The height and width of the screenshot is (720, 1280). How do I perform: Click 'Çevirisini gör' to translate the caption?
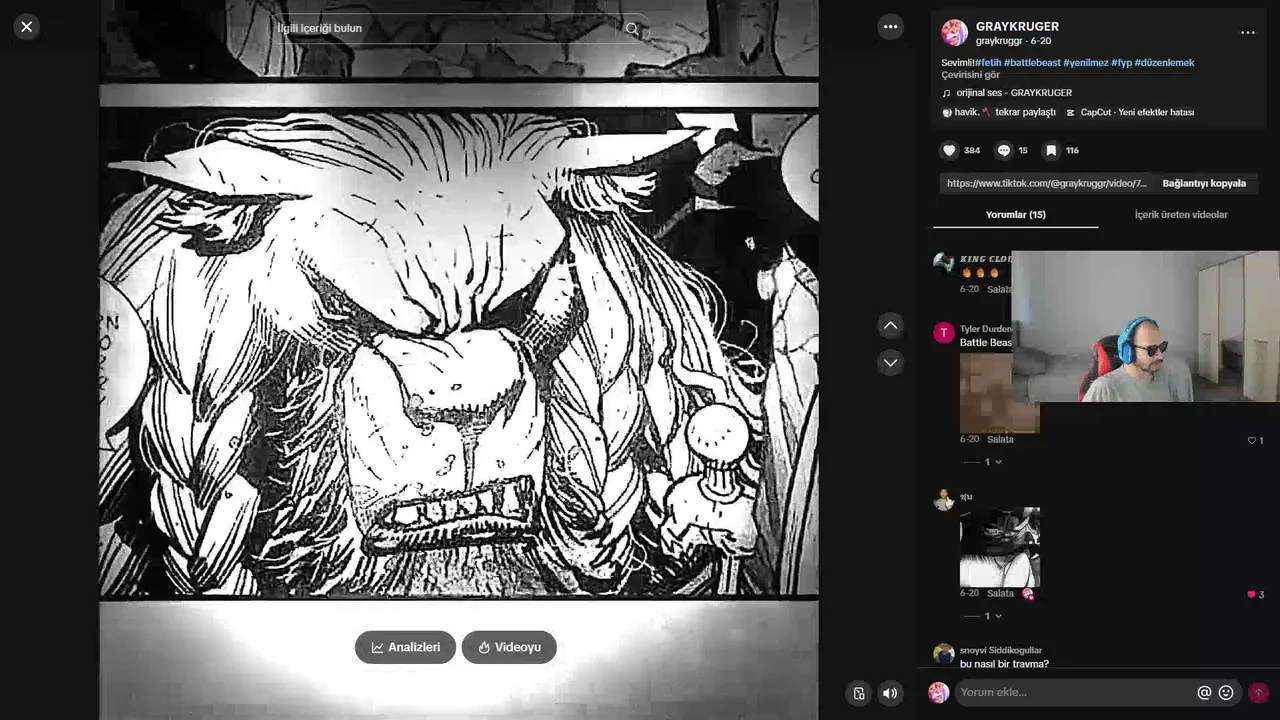click(x=970, y=75)
